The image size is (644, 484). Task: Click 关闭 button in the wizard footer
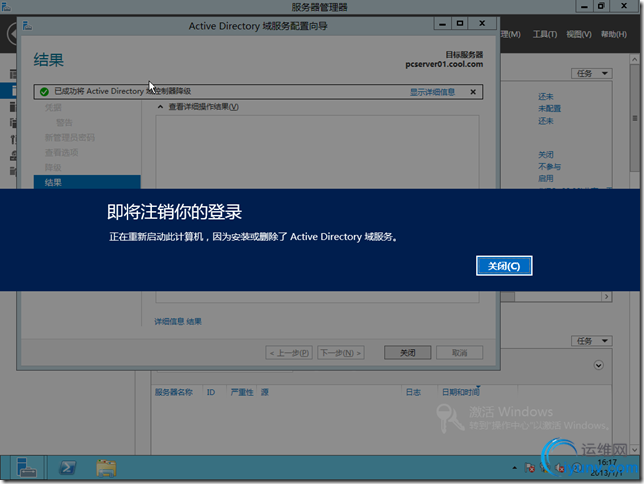(407, 353)
